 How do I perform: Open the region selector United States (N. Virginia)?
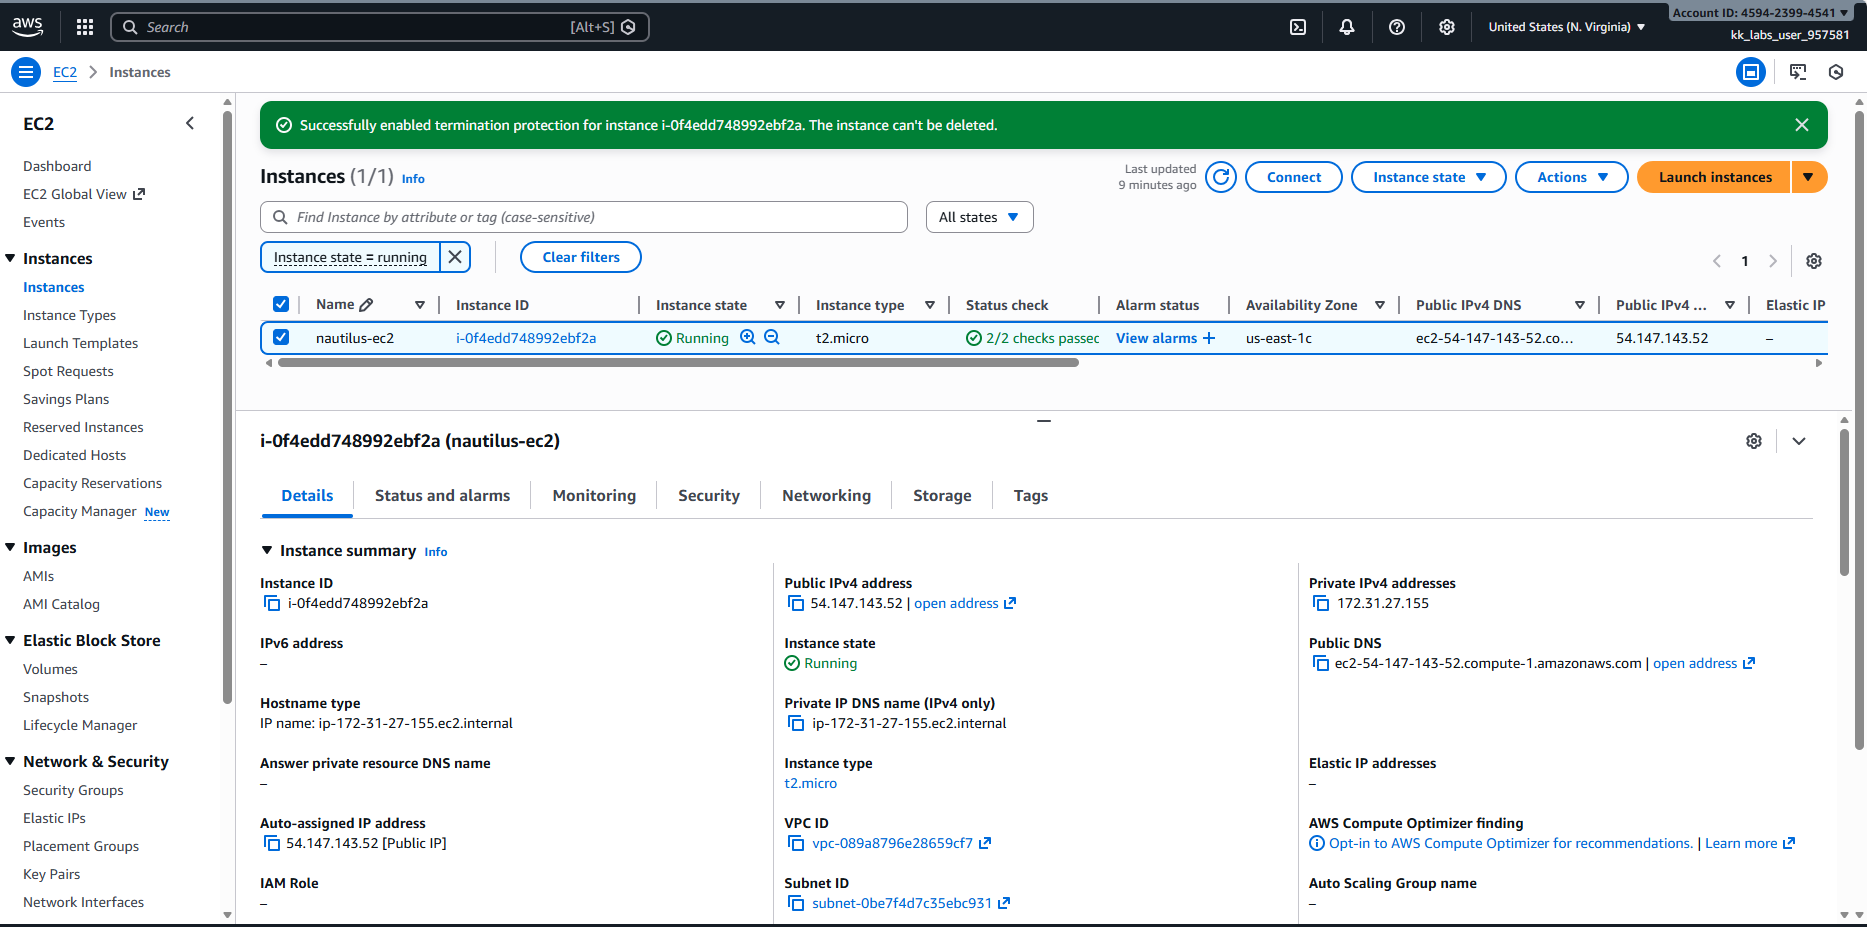coord(1566,27)
